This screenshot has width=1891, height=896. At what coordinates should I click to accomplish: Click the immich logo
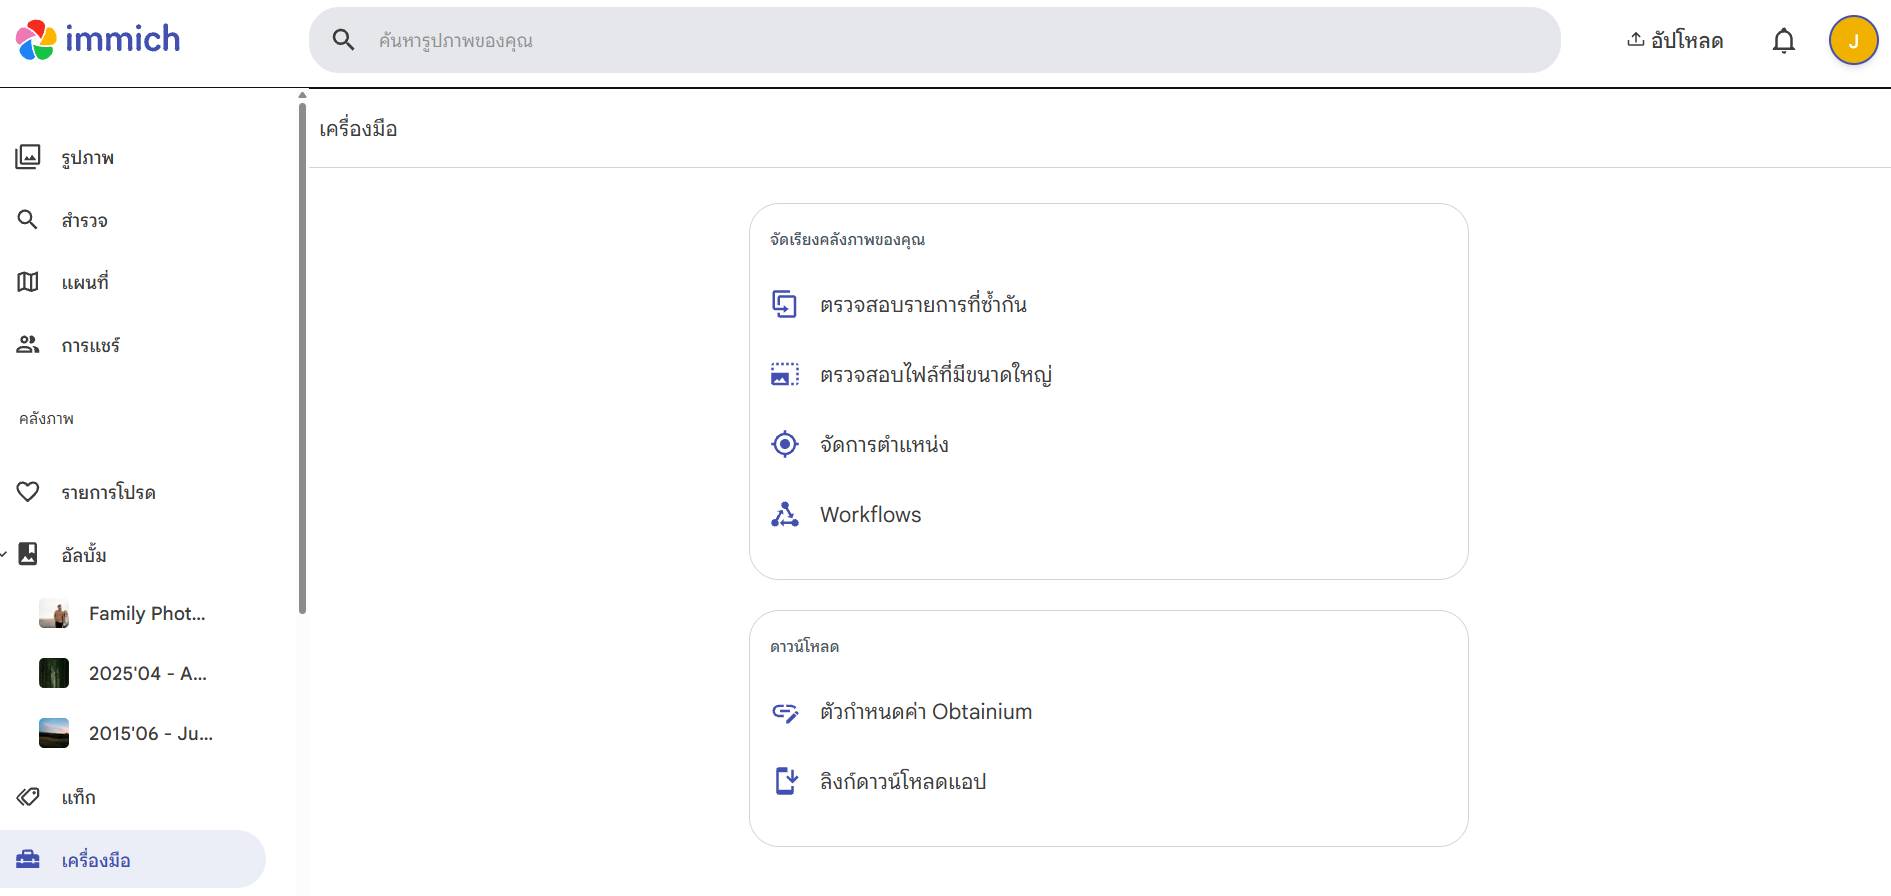click(98, 40)
